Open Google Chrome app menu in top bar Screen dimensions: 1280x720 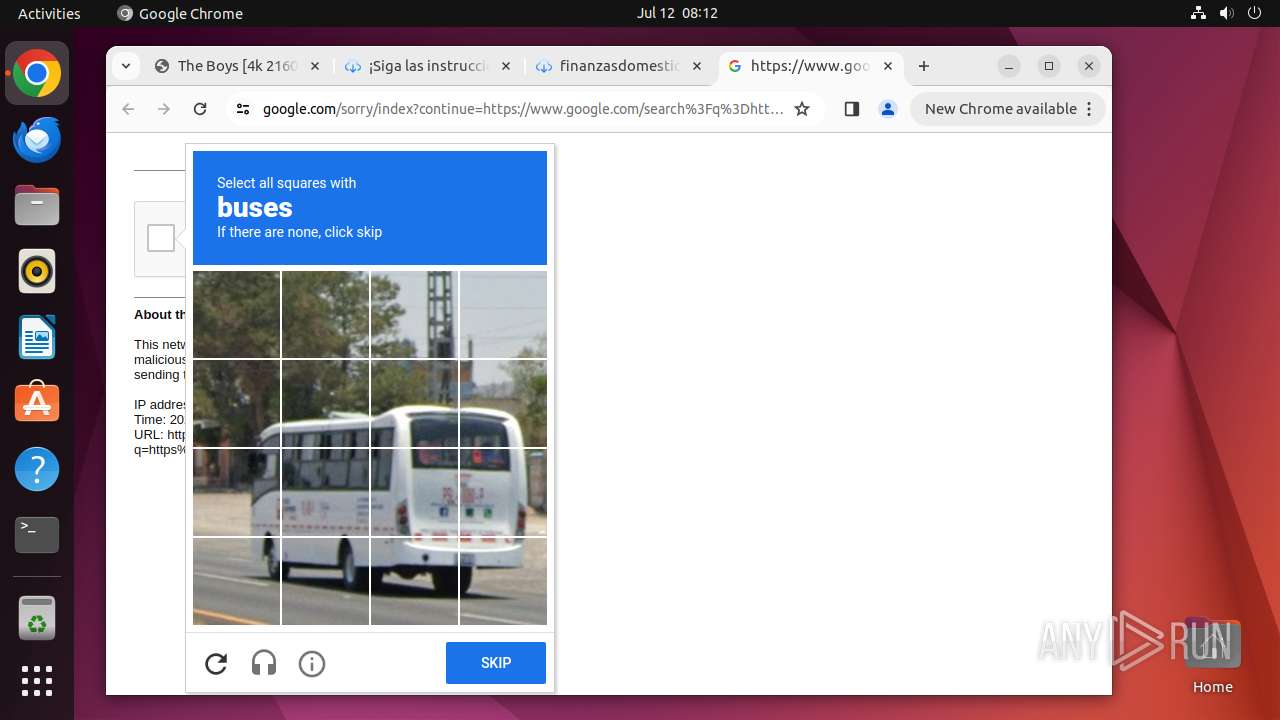[180, 13]
